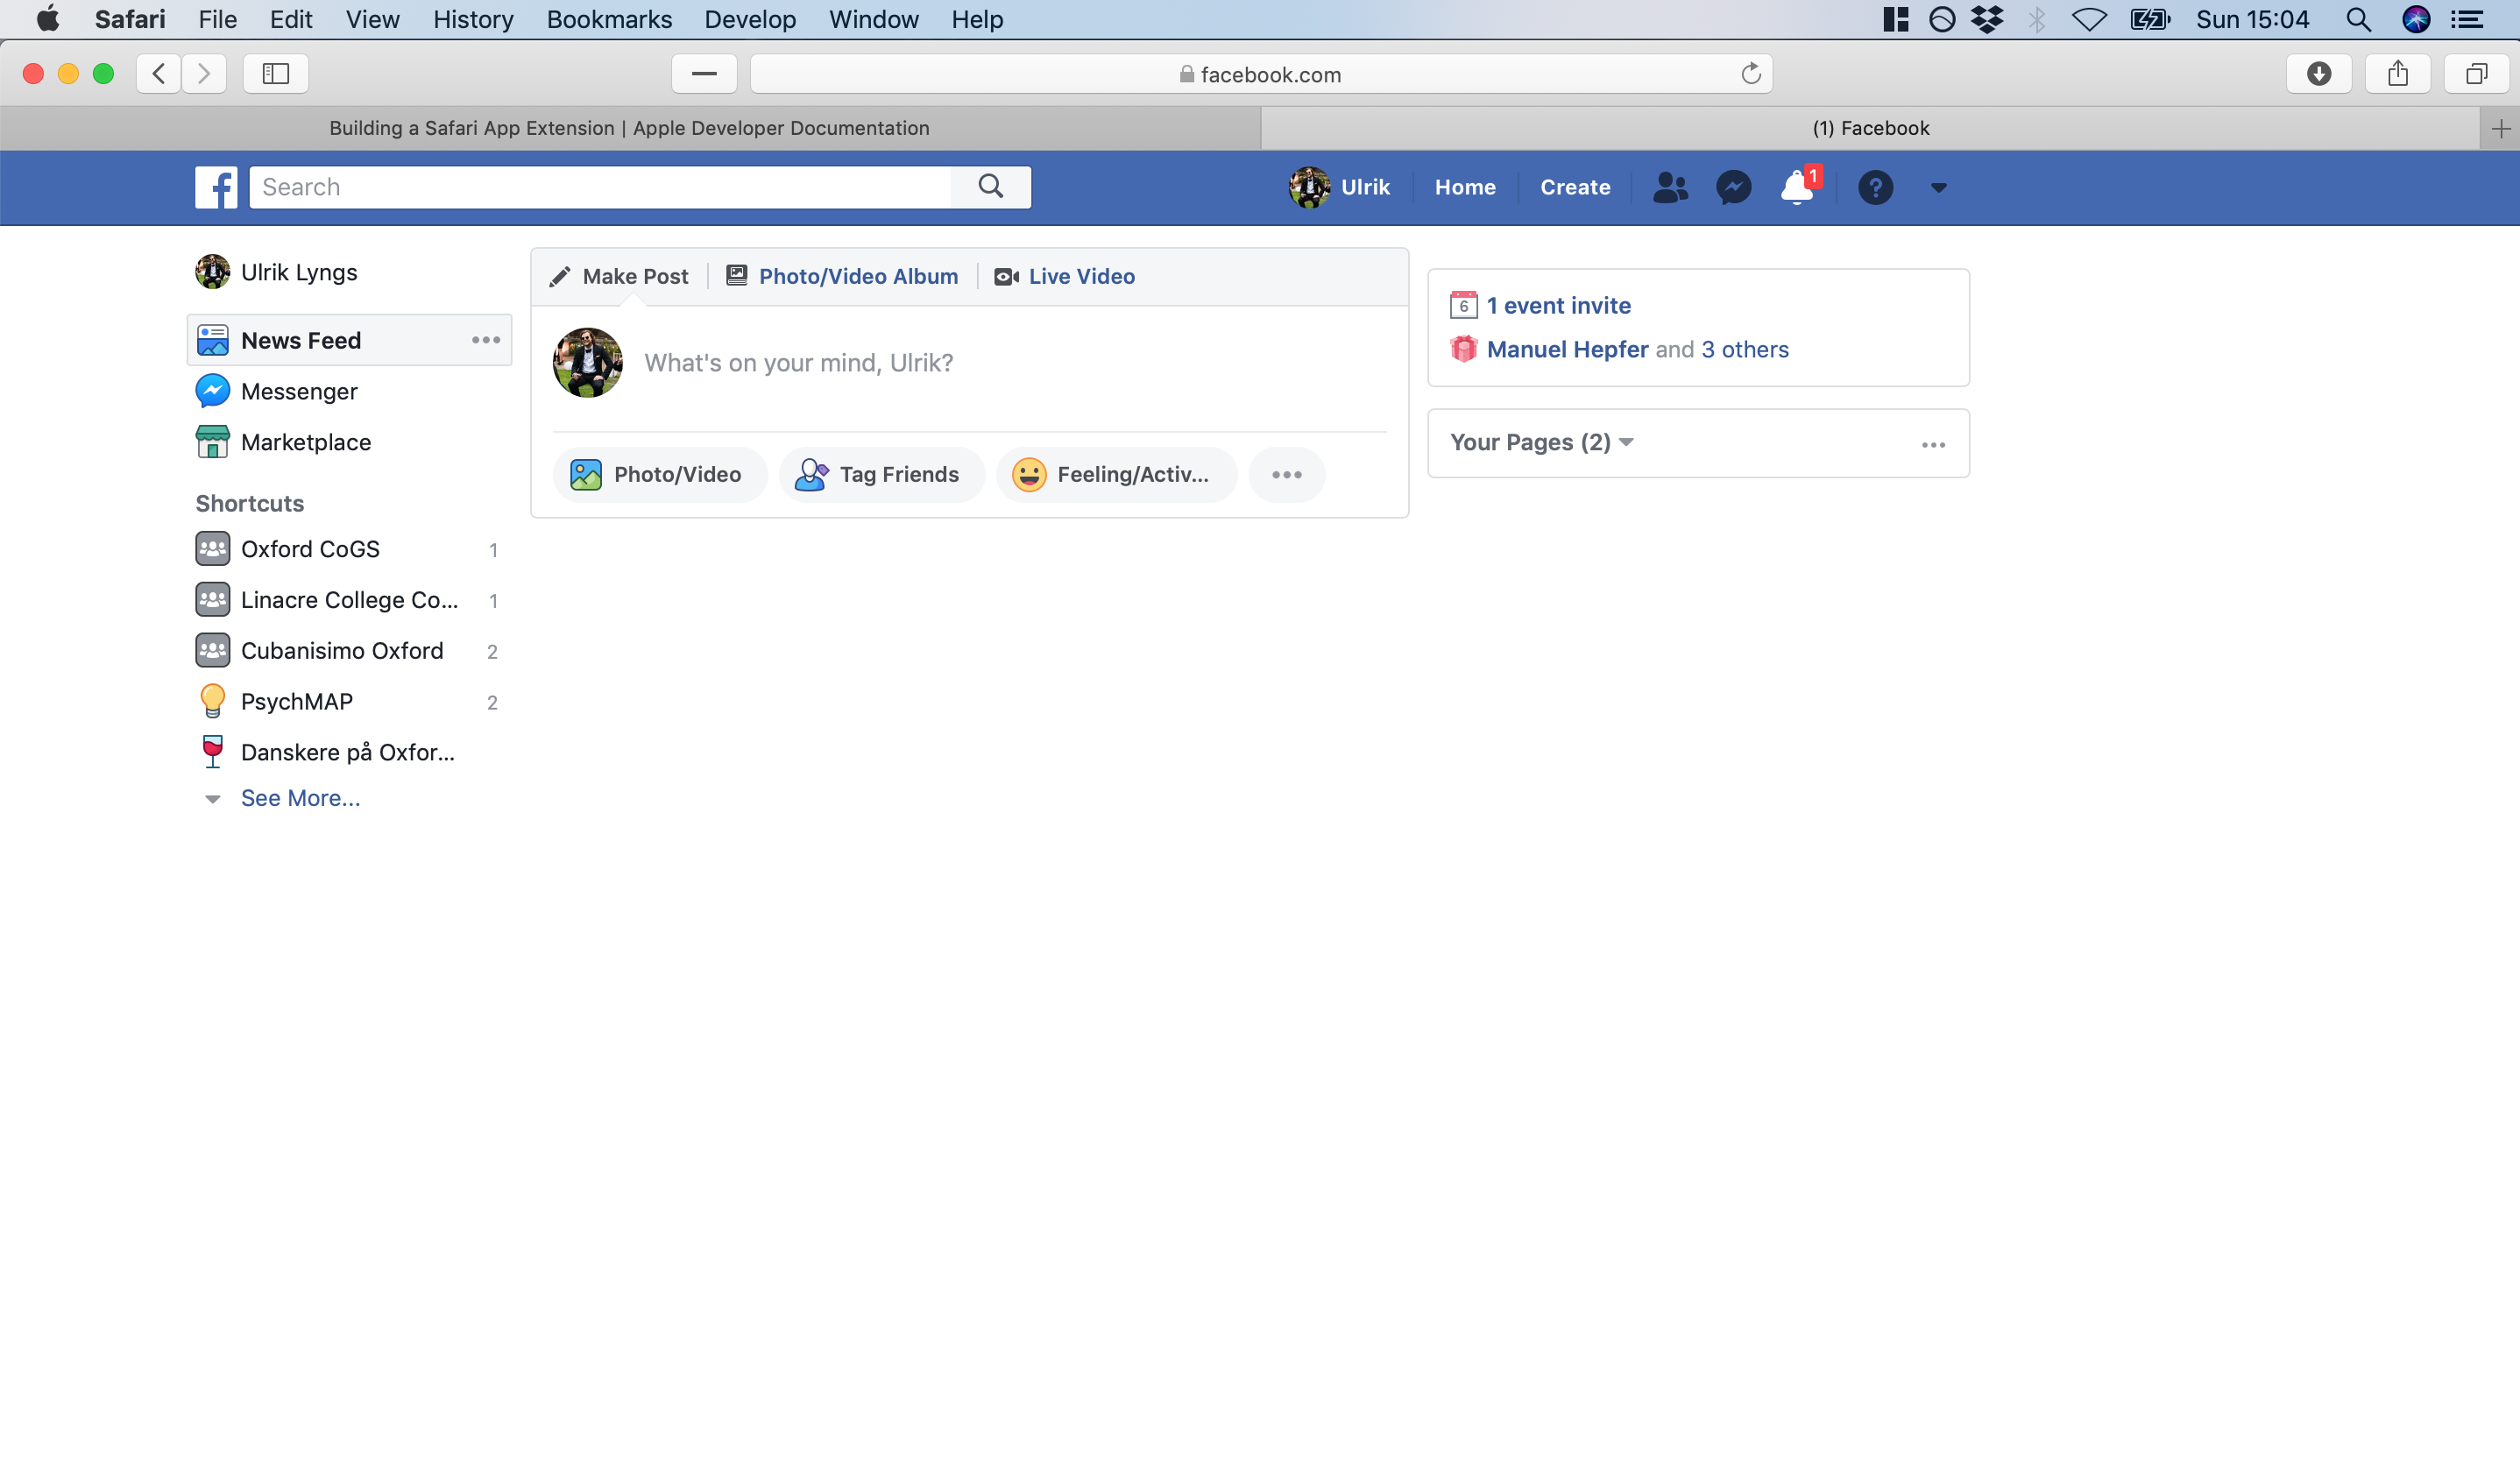Toggle Safari sidebar button
Image resolution: width=2520 pixels, height=1463 pixels.
[275, 73]
